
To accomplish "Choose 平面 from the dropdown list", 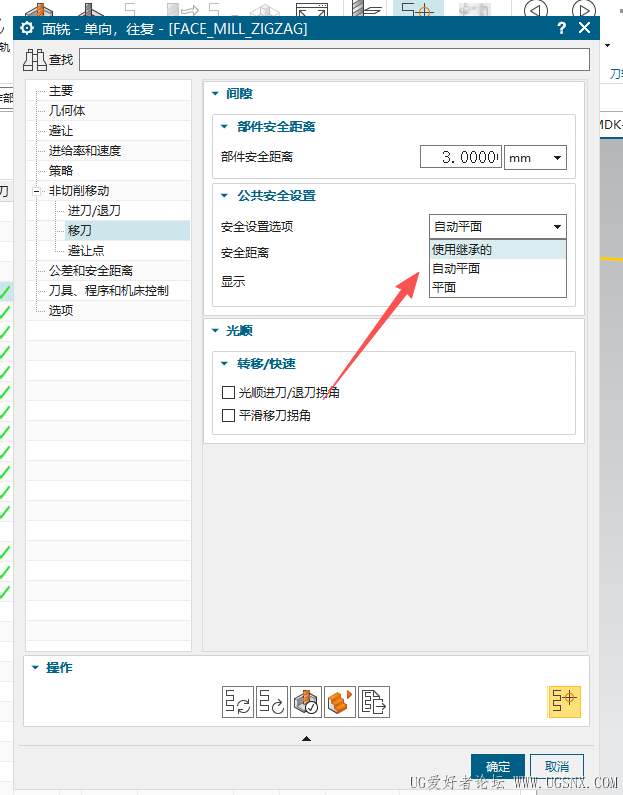I will [498, 287].
